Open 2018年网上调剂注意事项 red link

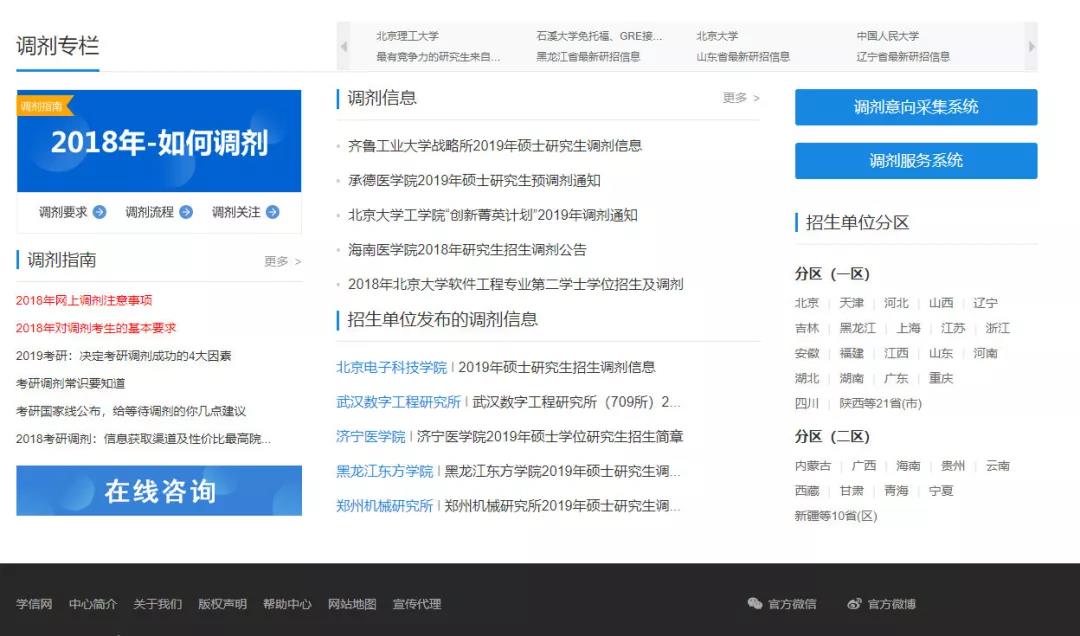point(84,300)
